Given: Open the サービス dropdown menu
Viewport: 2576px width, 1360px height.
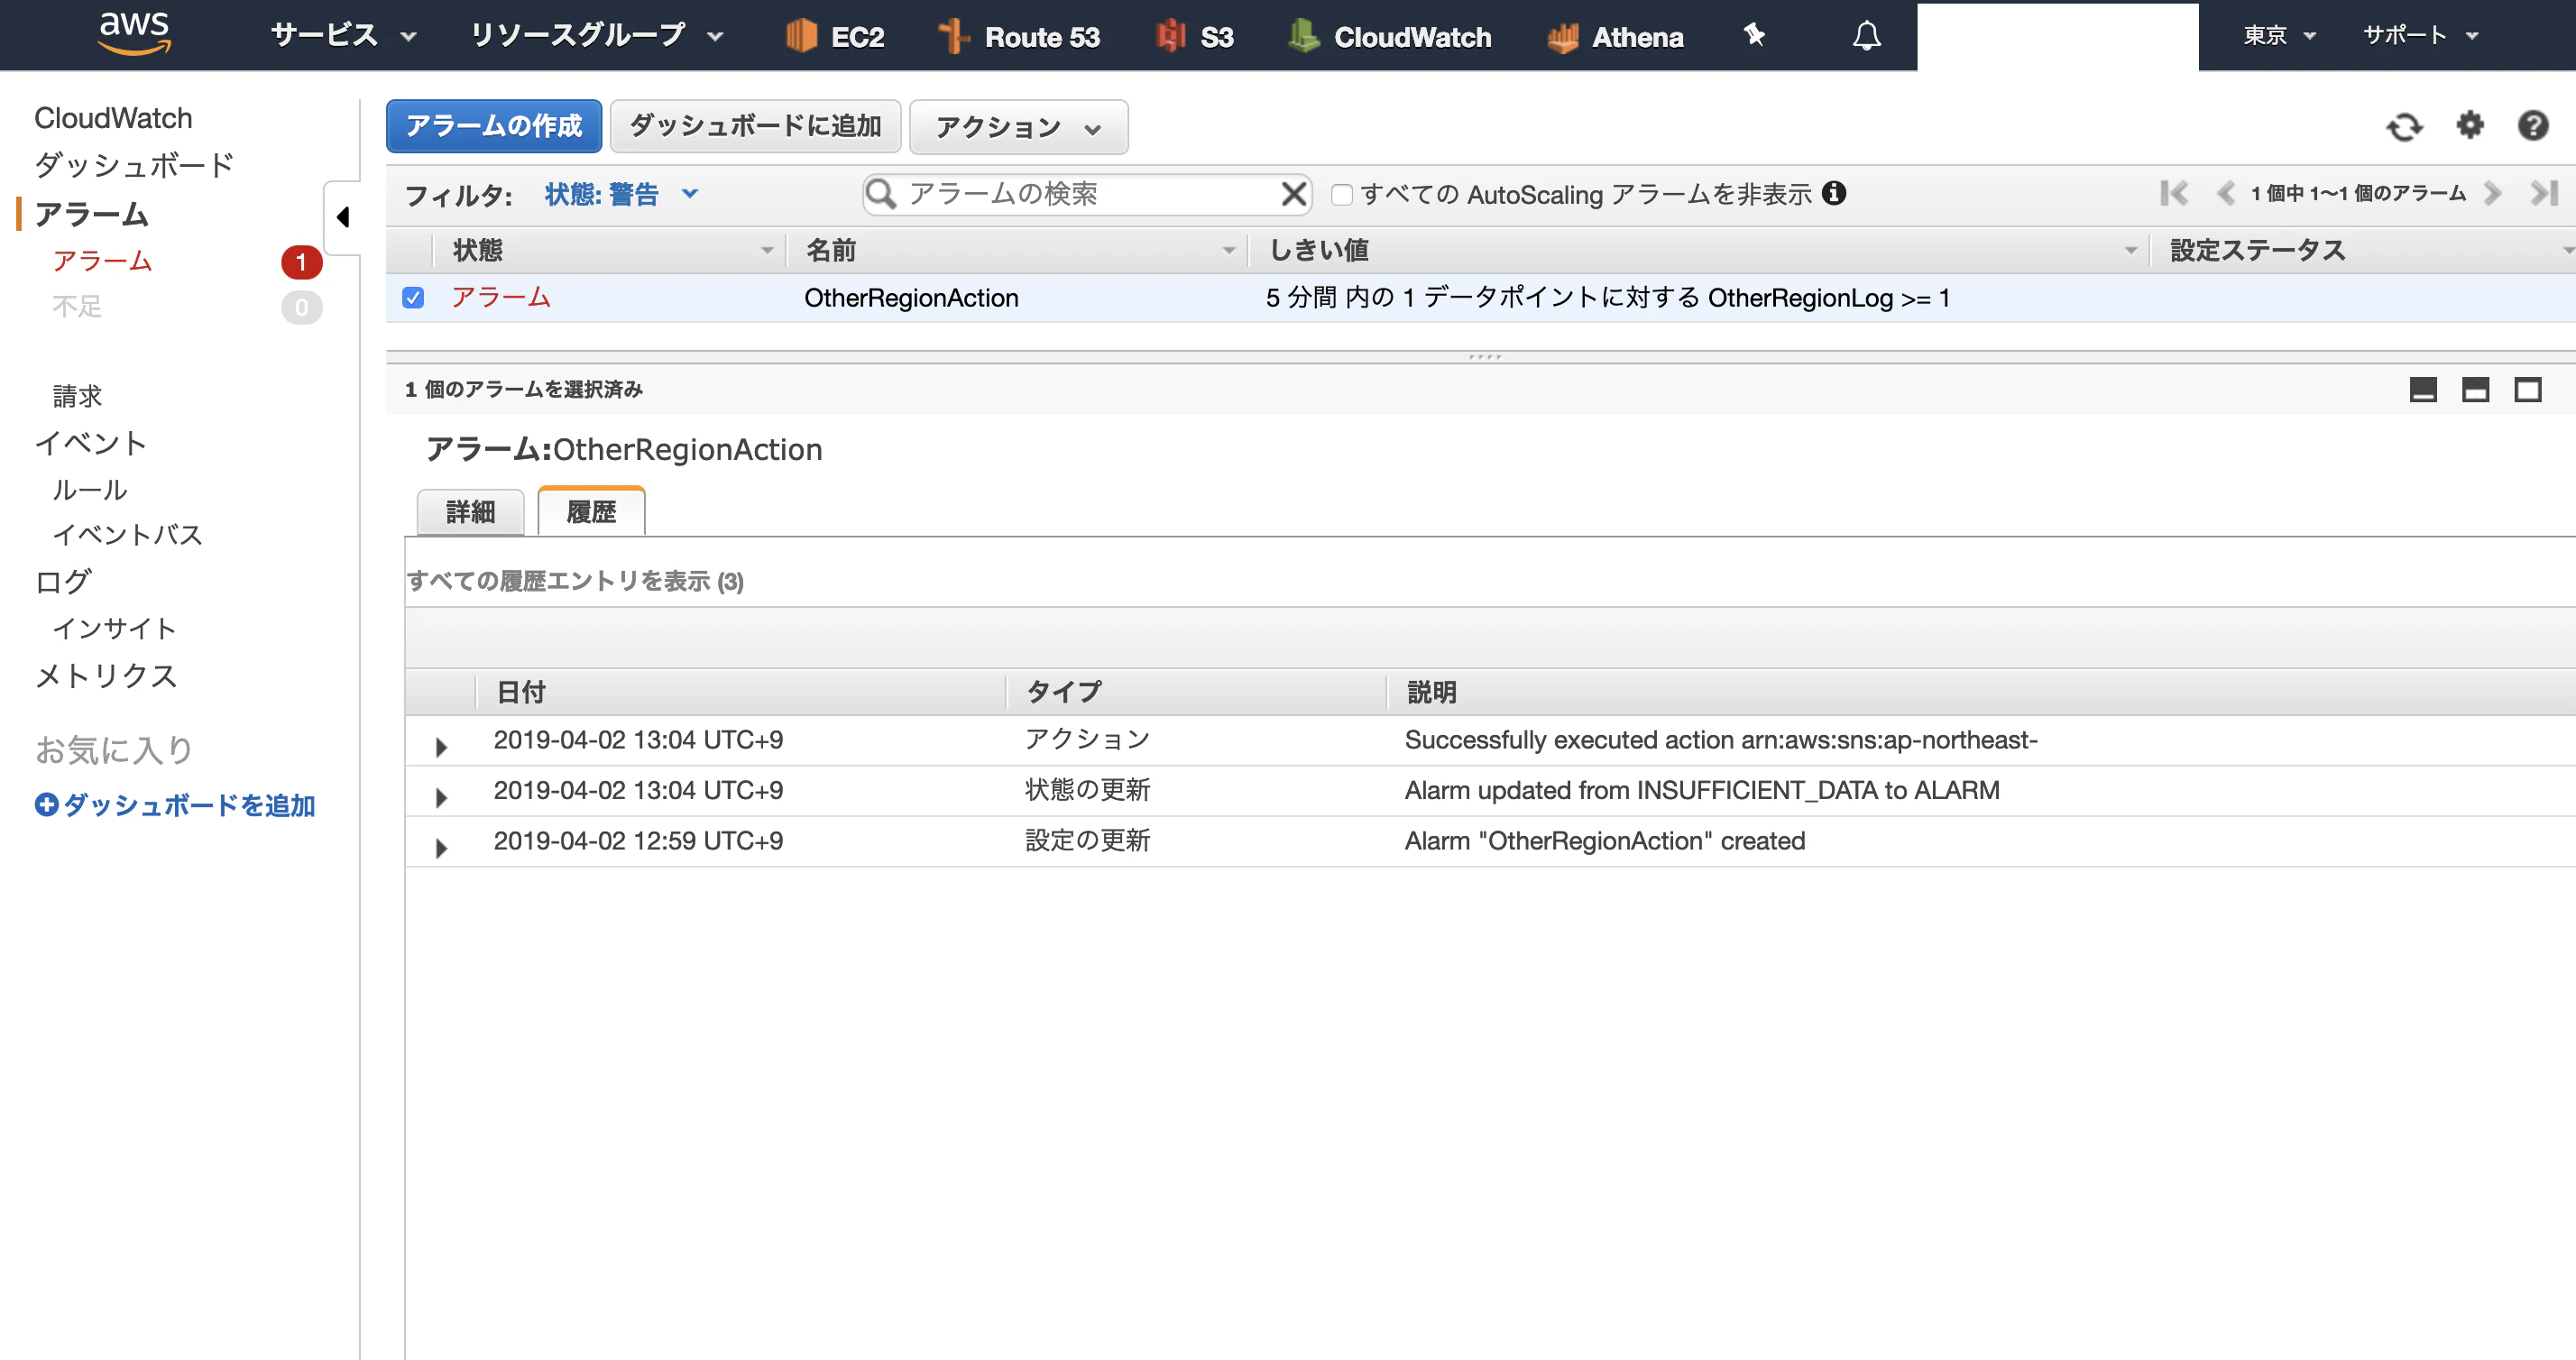Looking at the screenshot, I should [343, 36].
